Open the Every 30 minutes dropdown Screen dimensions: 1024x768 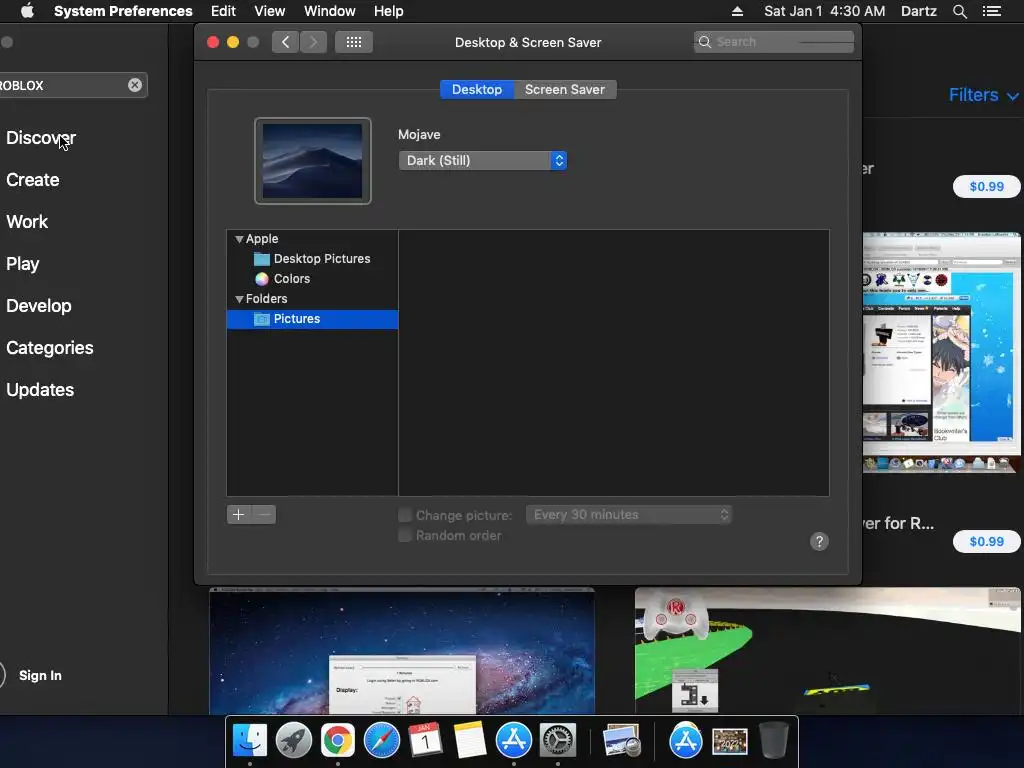[x=628, y=515]
